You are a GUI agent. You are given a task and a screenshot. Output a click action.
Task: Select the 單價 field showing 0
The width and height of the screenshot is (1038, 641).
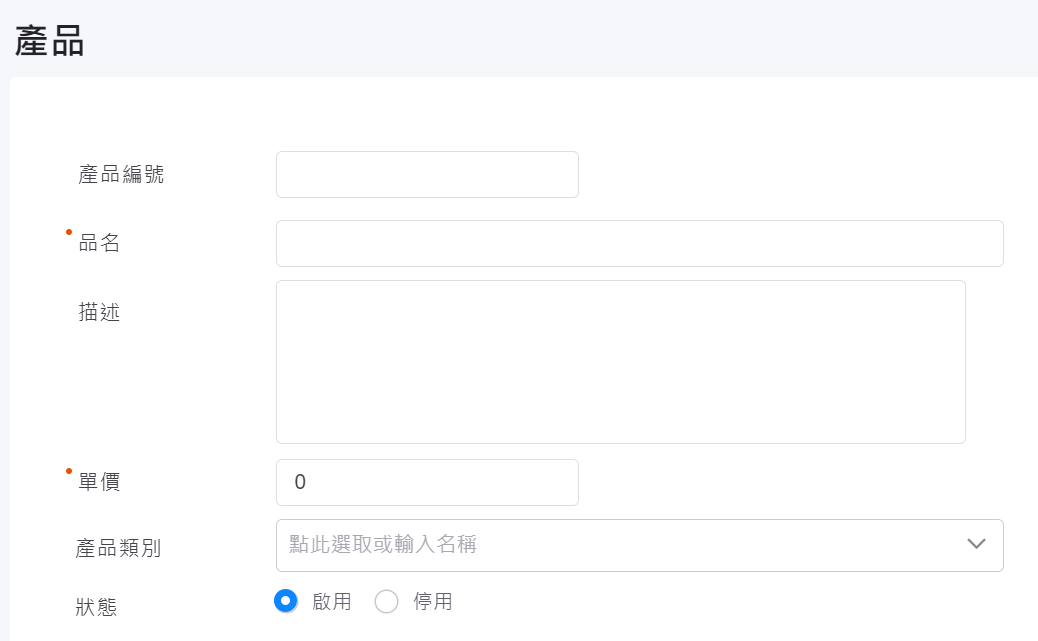[427, 483]
